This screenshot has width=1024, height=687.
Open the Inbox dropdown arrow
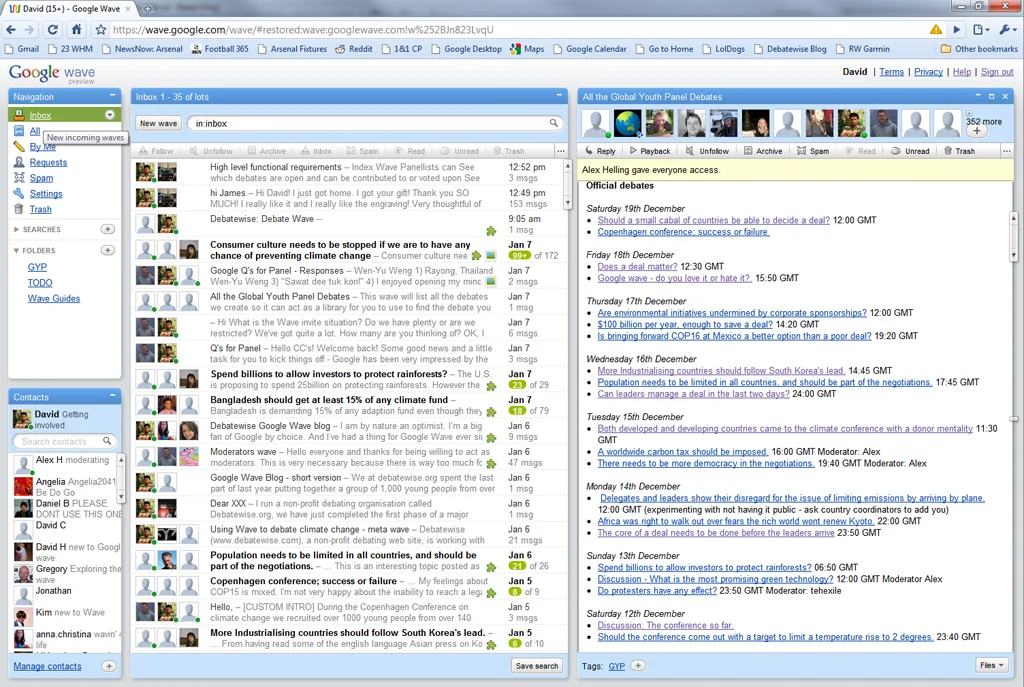tap(110, 115)
